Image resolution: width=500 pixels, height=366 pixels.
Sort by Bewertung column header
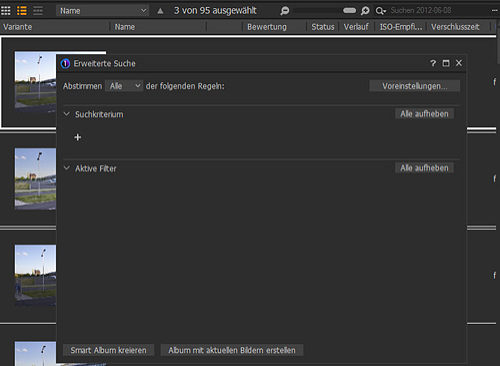[267, 27]
